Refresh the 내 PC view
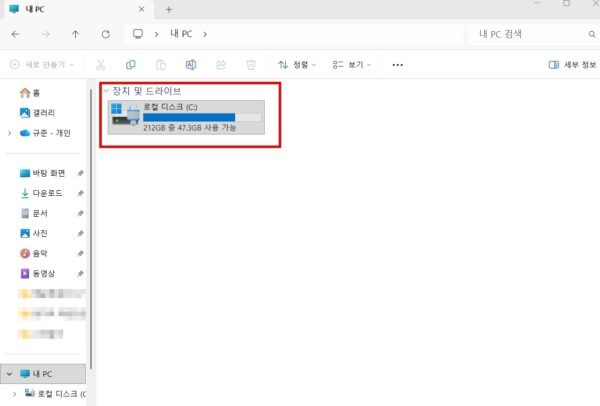This screenshot has height=406, width=600. point(106,34)
